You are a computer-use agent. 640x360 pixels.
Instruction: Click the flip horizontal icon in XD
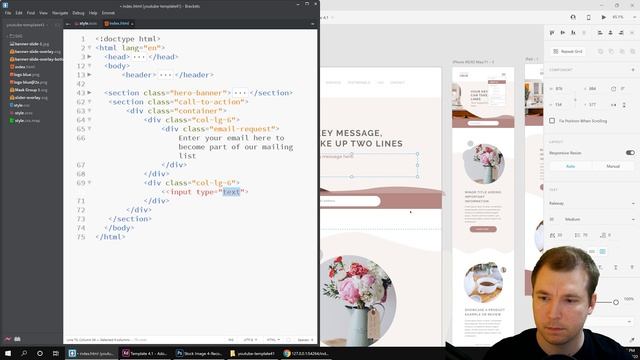pos(613,105)
